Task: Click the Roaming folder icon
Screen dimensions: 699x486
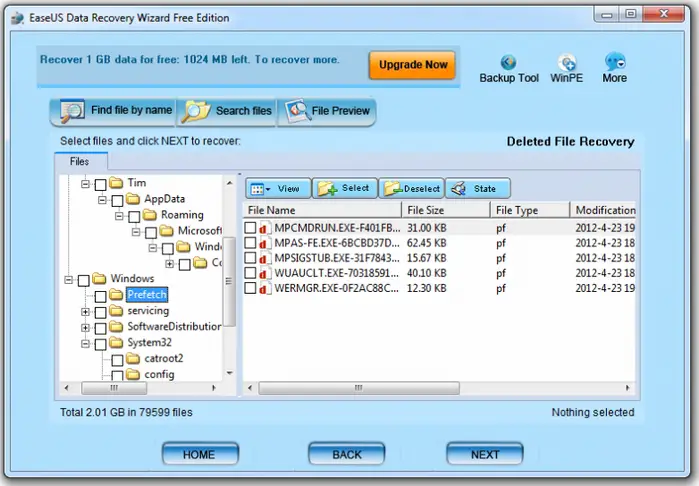Action: click(x=150, y=215)
